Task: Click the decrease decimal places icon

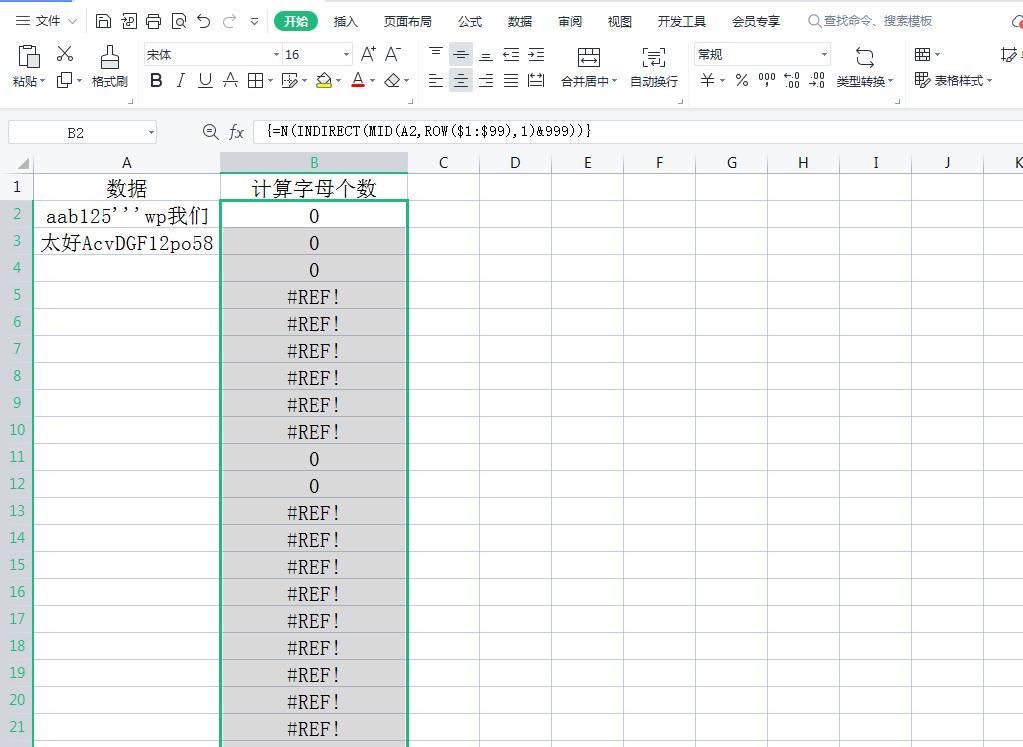Action: tap(817, 80)
